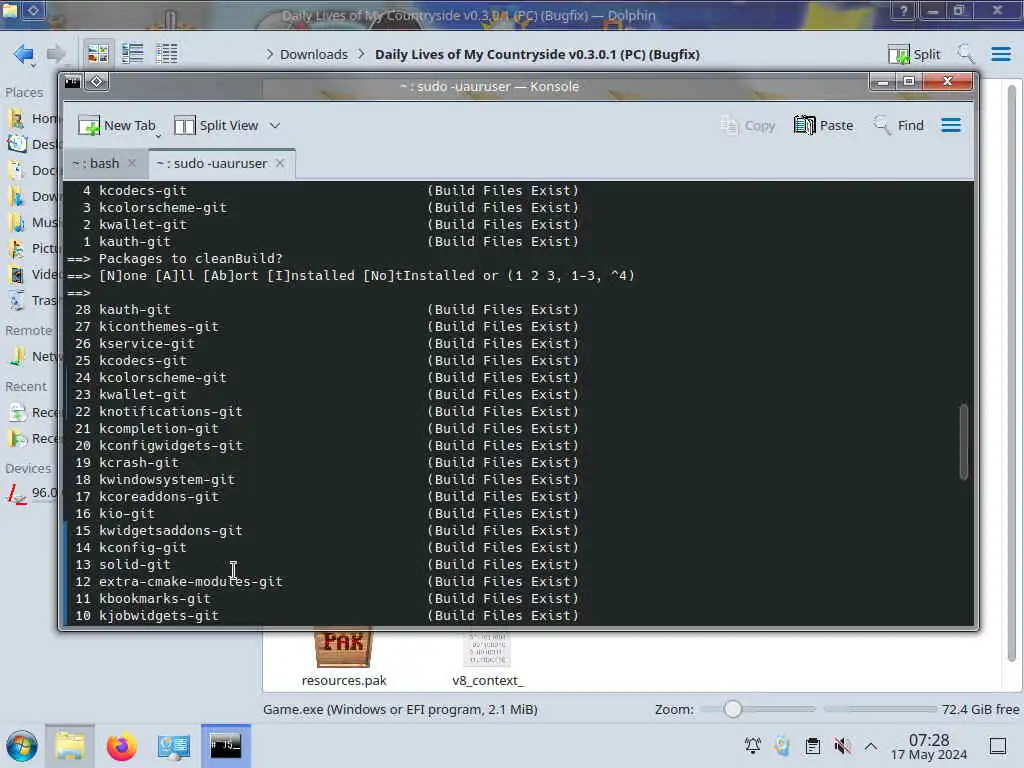Screen dimensions: 1024x768
Task: Click the Konsole terminal scrollbar handle
Action: [x=963, y=442]
